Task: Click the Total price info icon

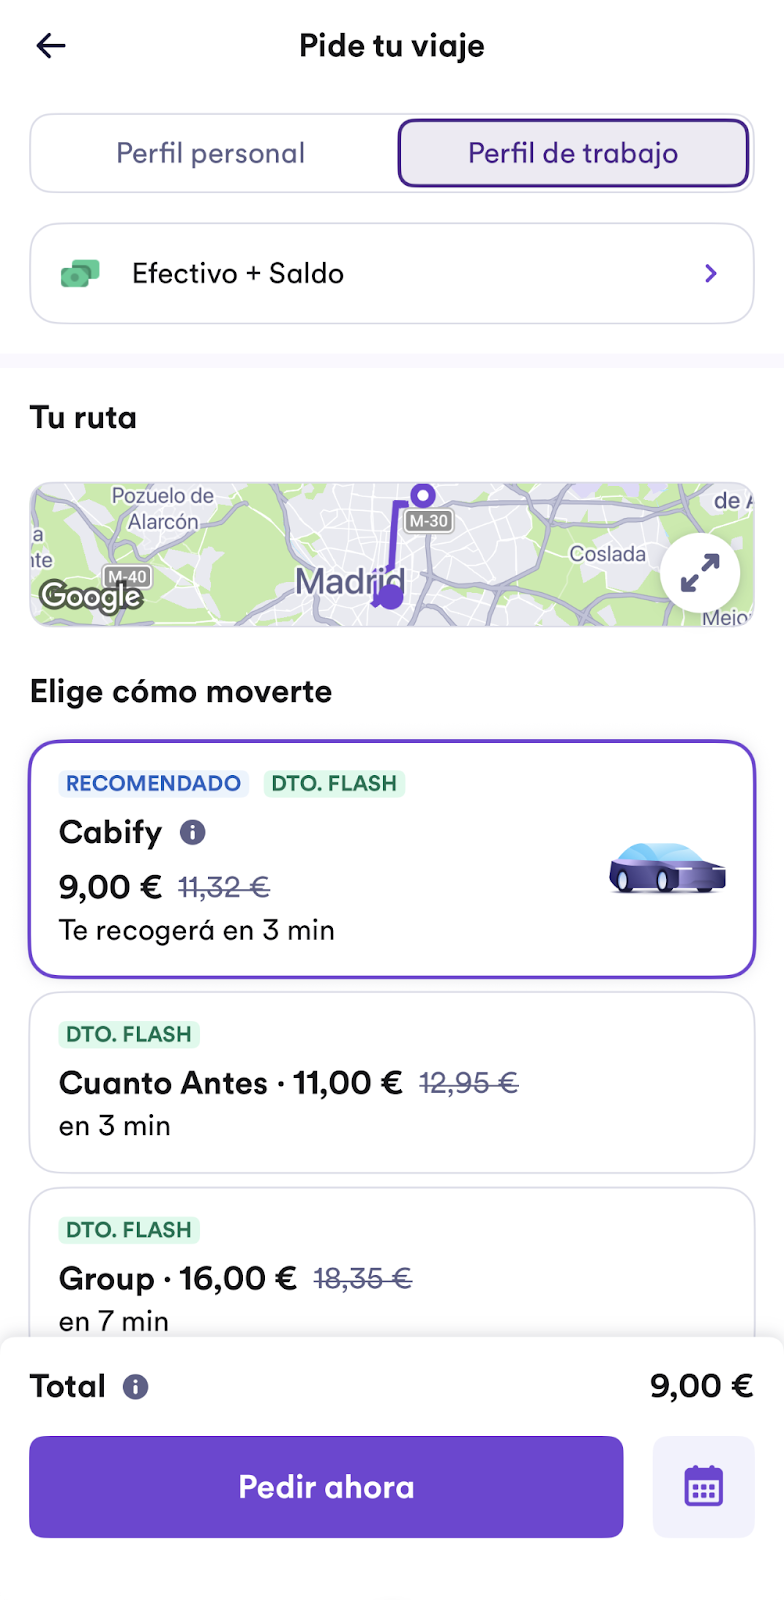Action: coord(135,1387)
